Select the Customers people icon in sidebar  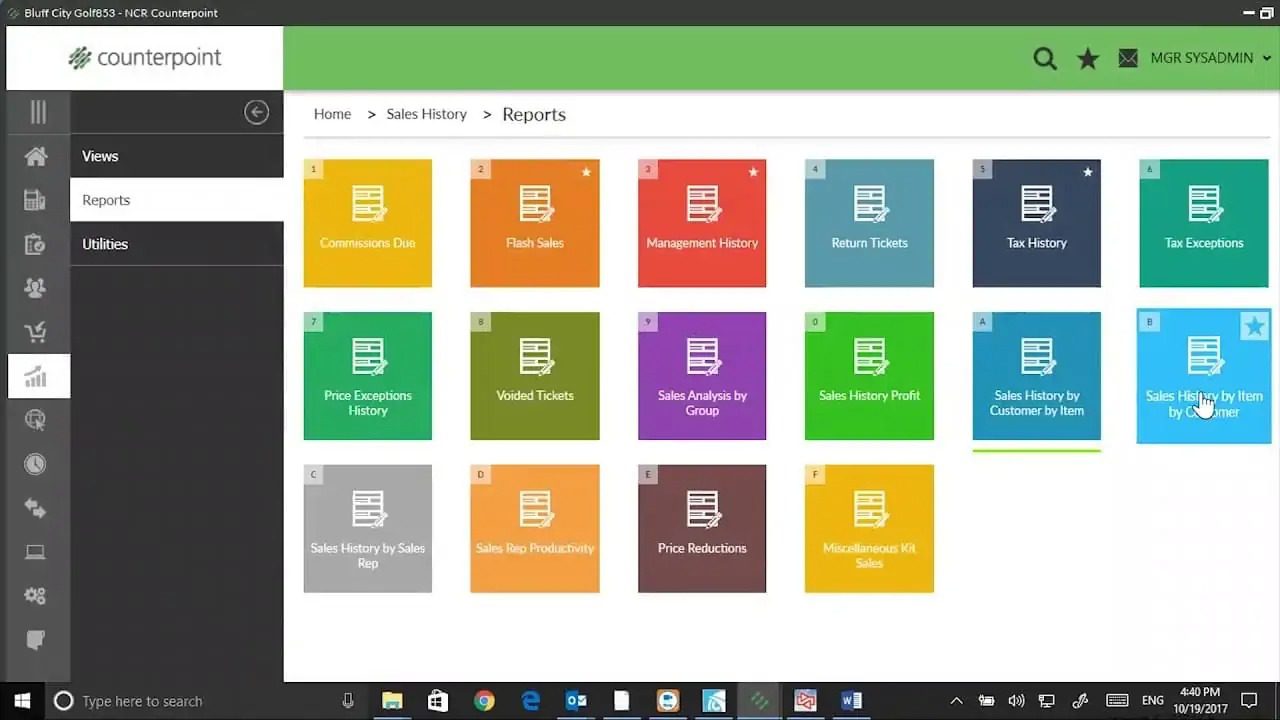(36, 288)
